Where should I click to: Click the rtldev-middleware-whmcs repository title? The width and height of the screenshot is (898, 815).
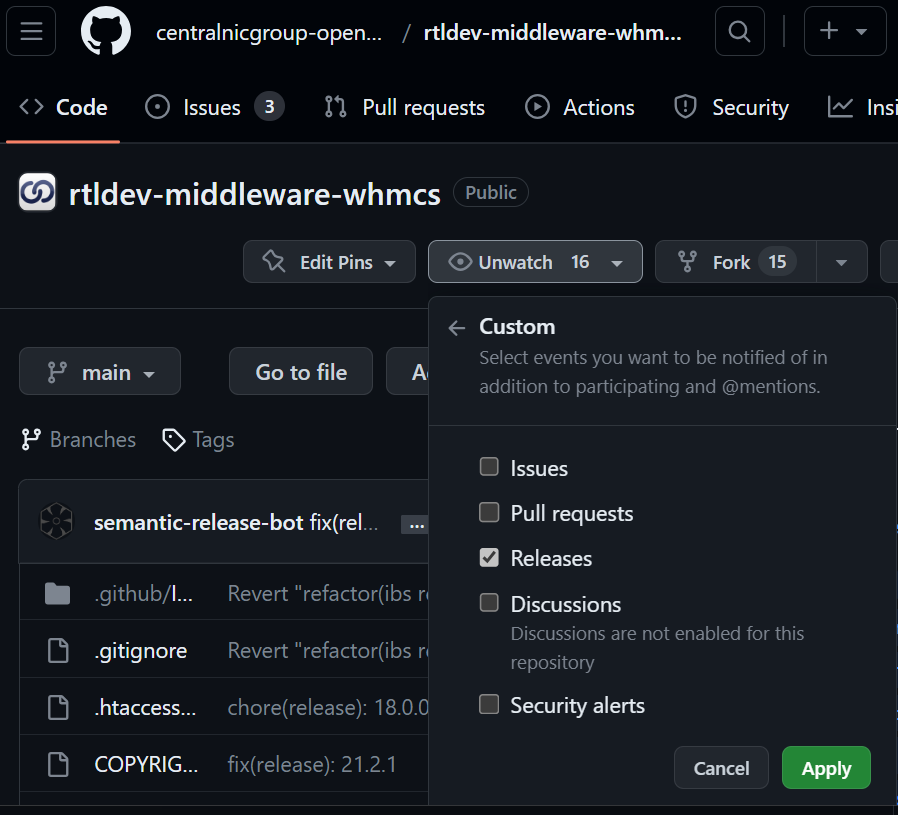pos(254,194)
